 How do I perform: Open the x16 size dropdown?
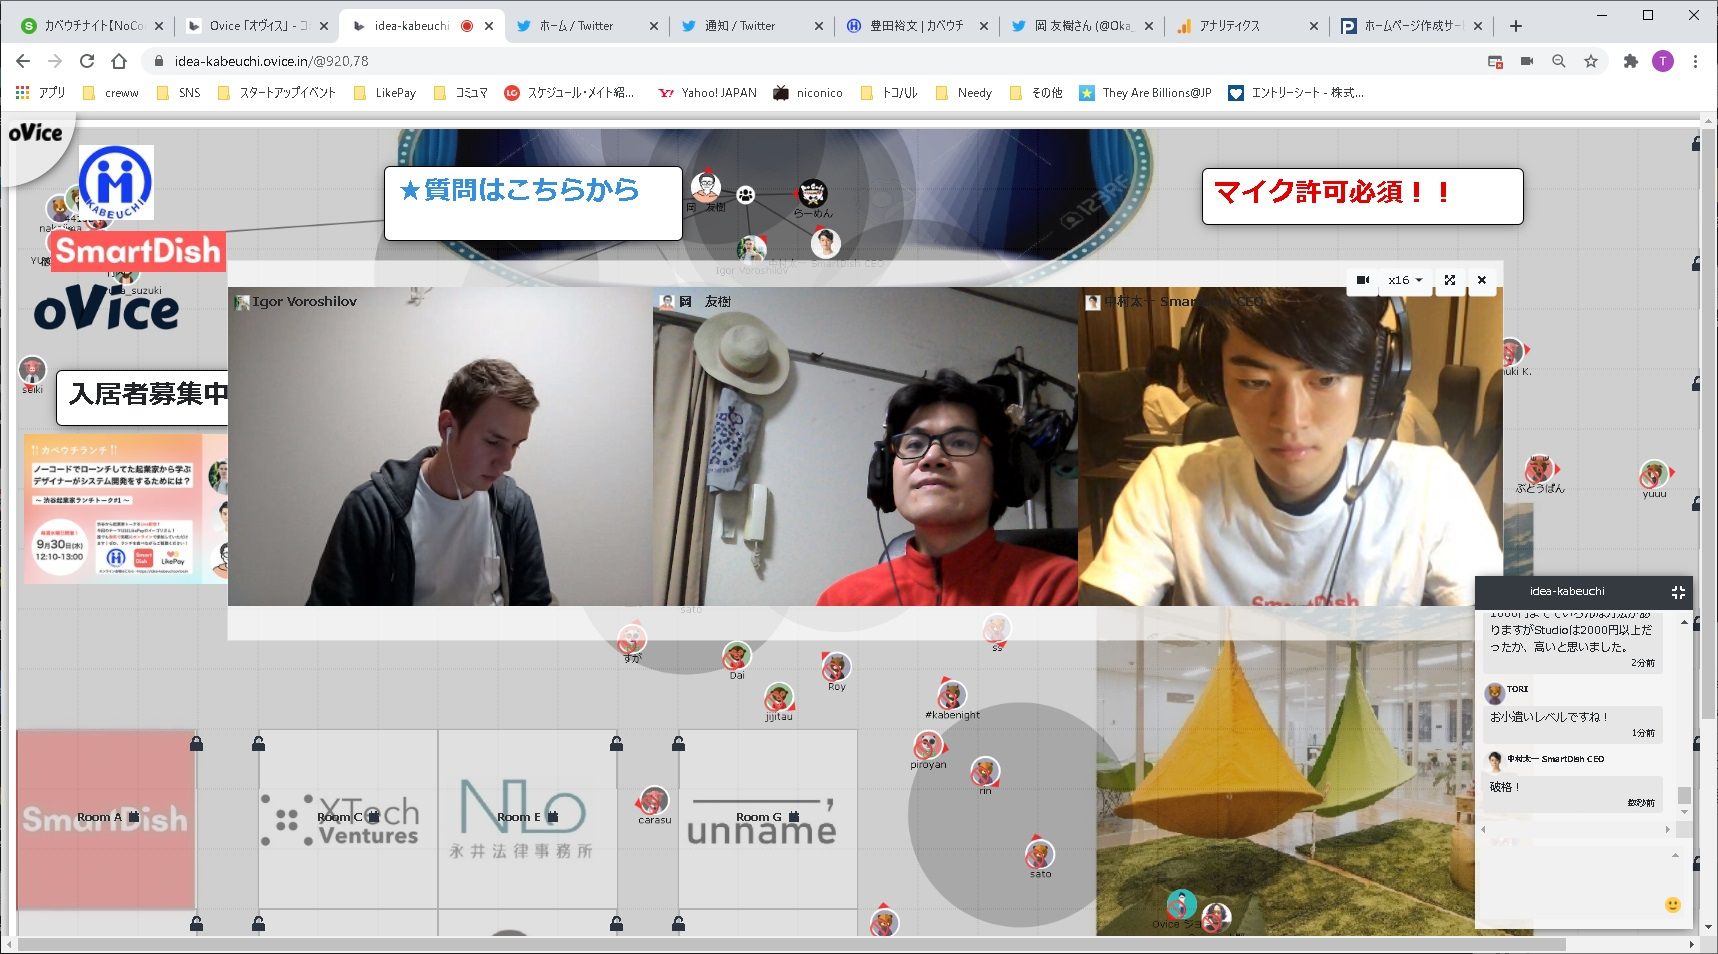[1405, 280]
